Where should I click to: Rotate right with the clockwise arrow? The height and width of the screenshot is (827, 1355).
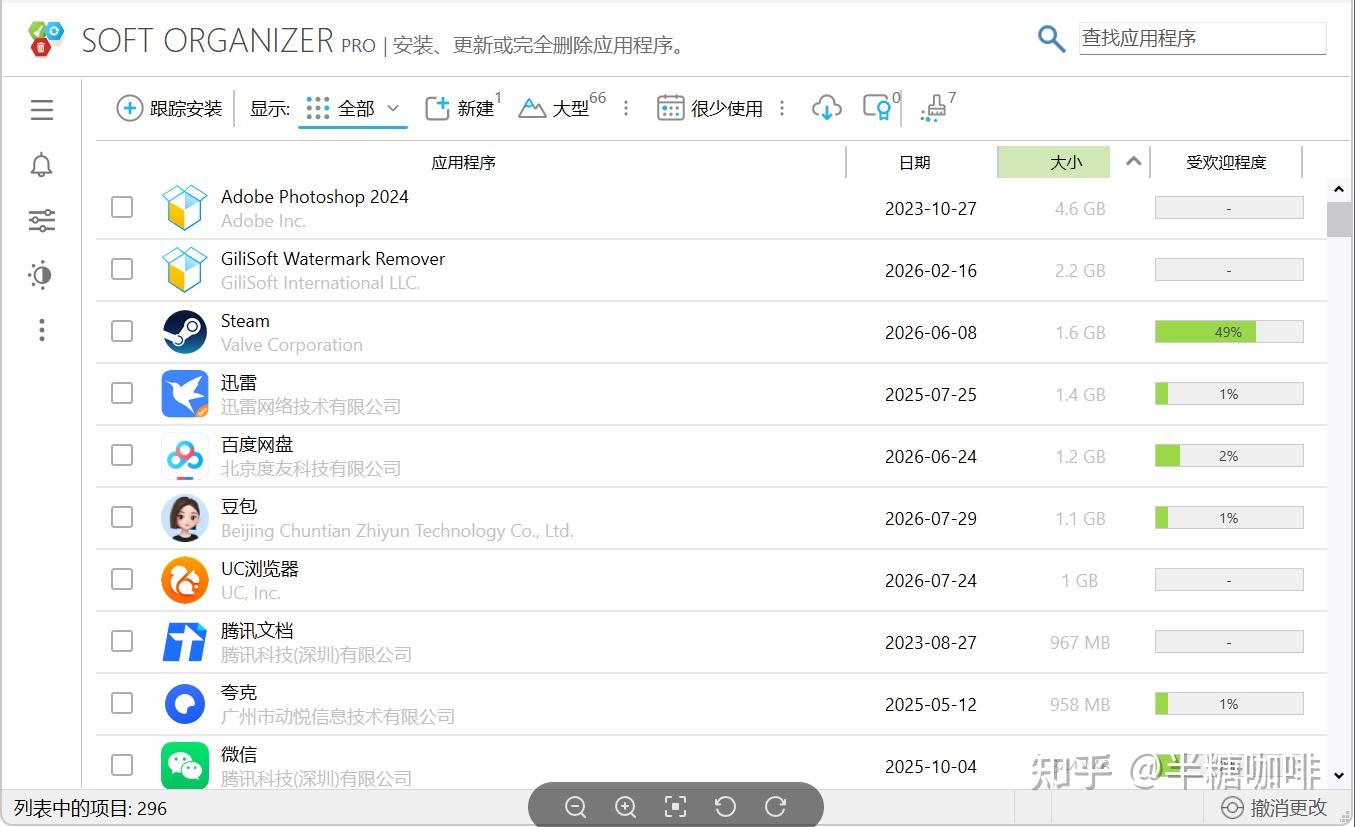pyautogui.click(x=775, y=807)
